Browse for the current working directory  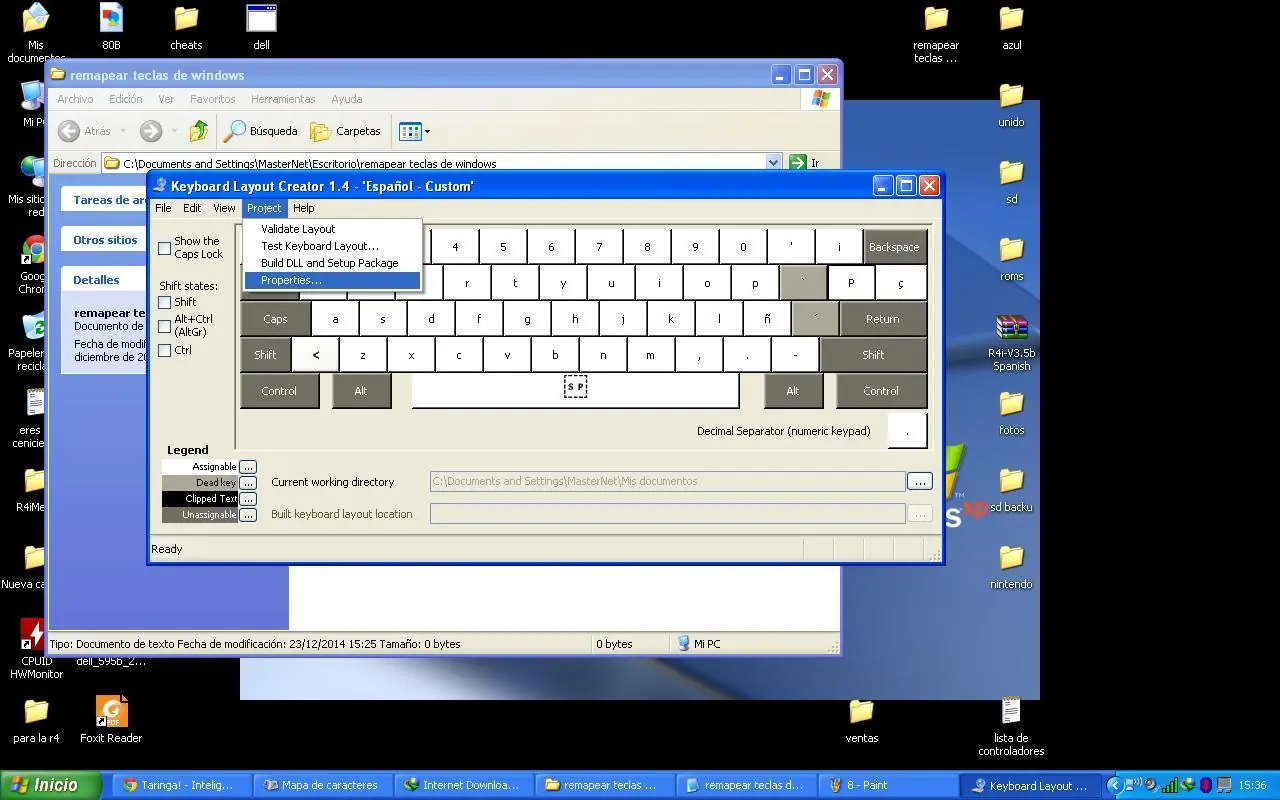click(x=919, y=482)
